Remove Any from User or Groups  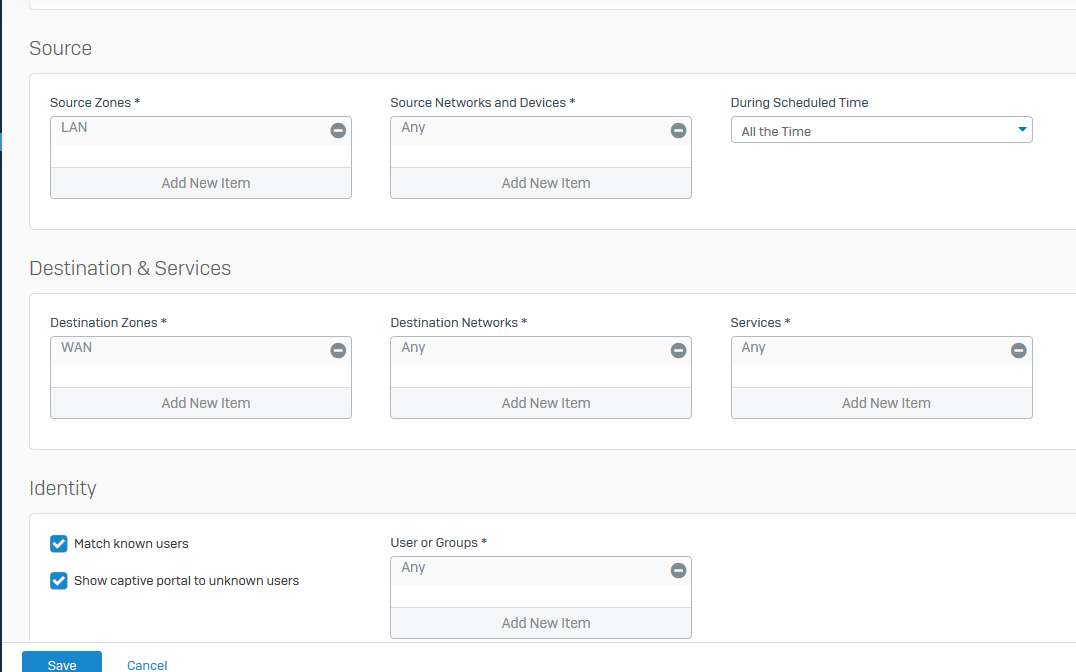(678, 571)
